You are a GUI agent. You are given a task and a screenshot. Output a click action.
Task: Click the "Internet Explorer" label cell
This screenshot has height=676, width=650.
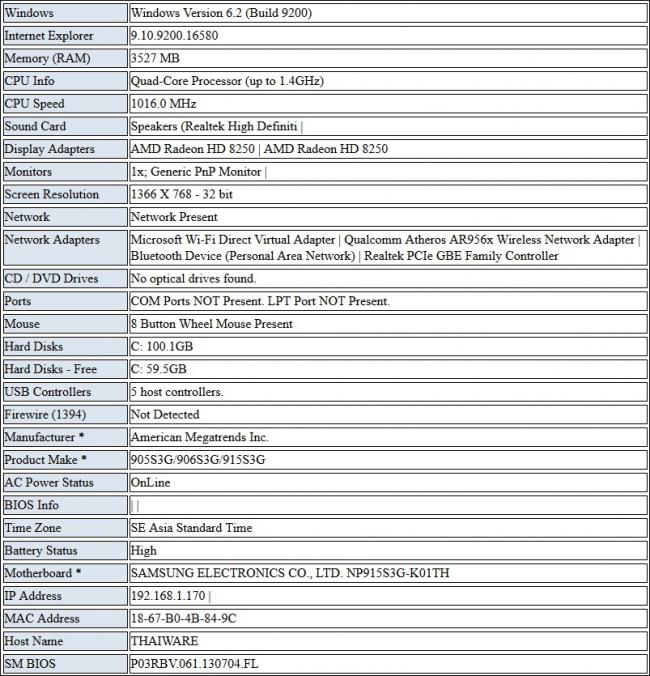point(65,36)
